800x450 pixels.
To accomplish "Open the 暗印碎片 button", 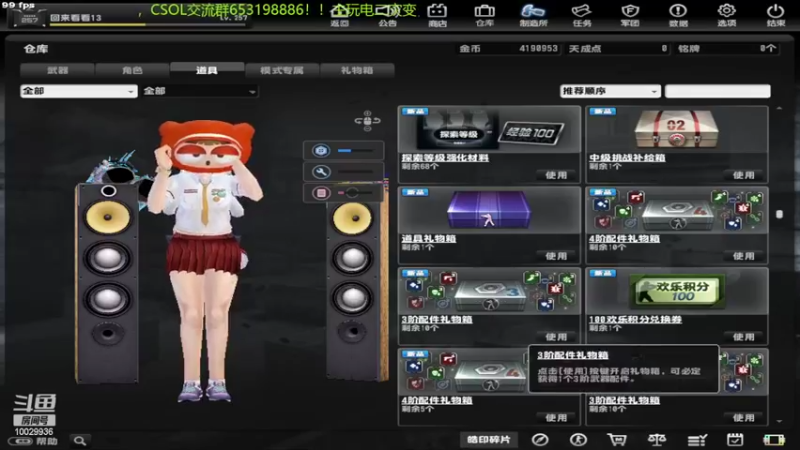I will (x=489, y=440).
